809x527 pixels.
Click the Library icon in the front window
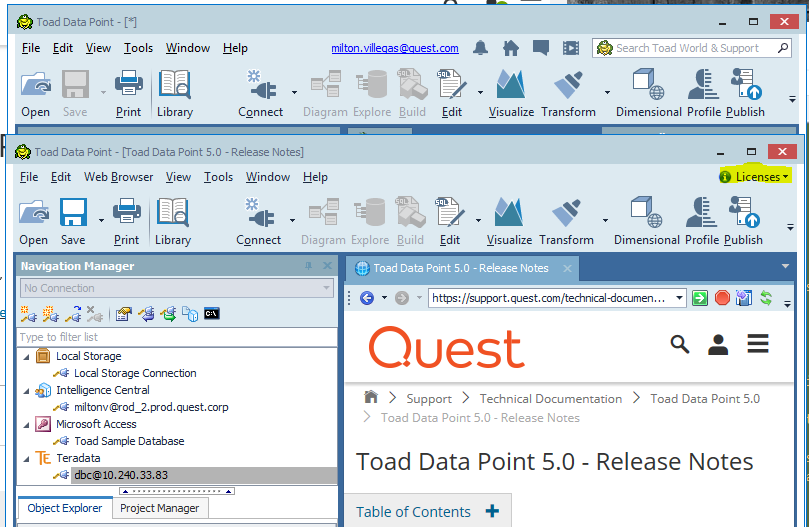pos(173,212)
